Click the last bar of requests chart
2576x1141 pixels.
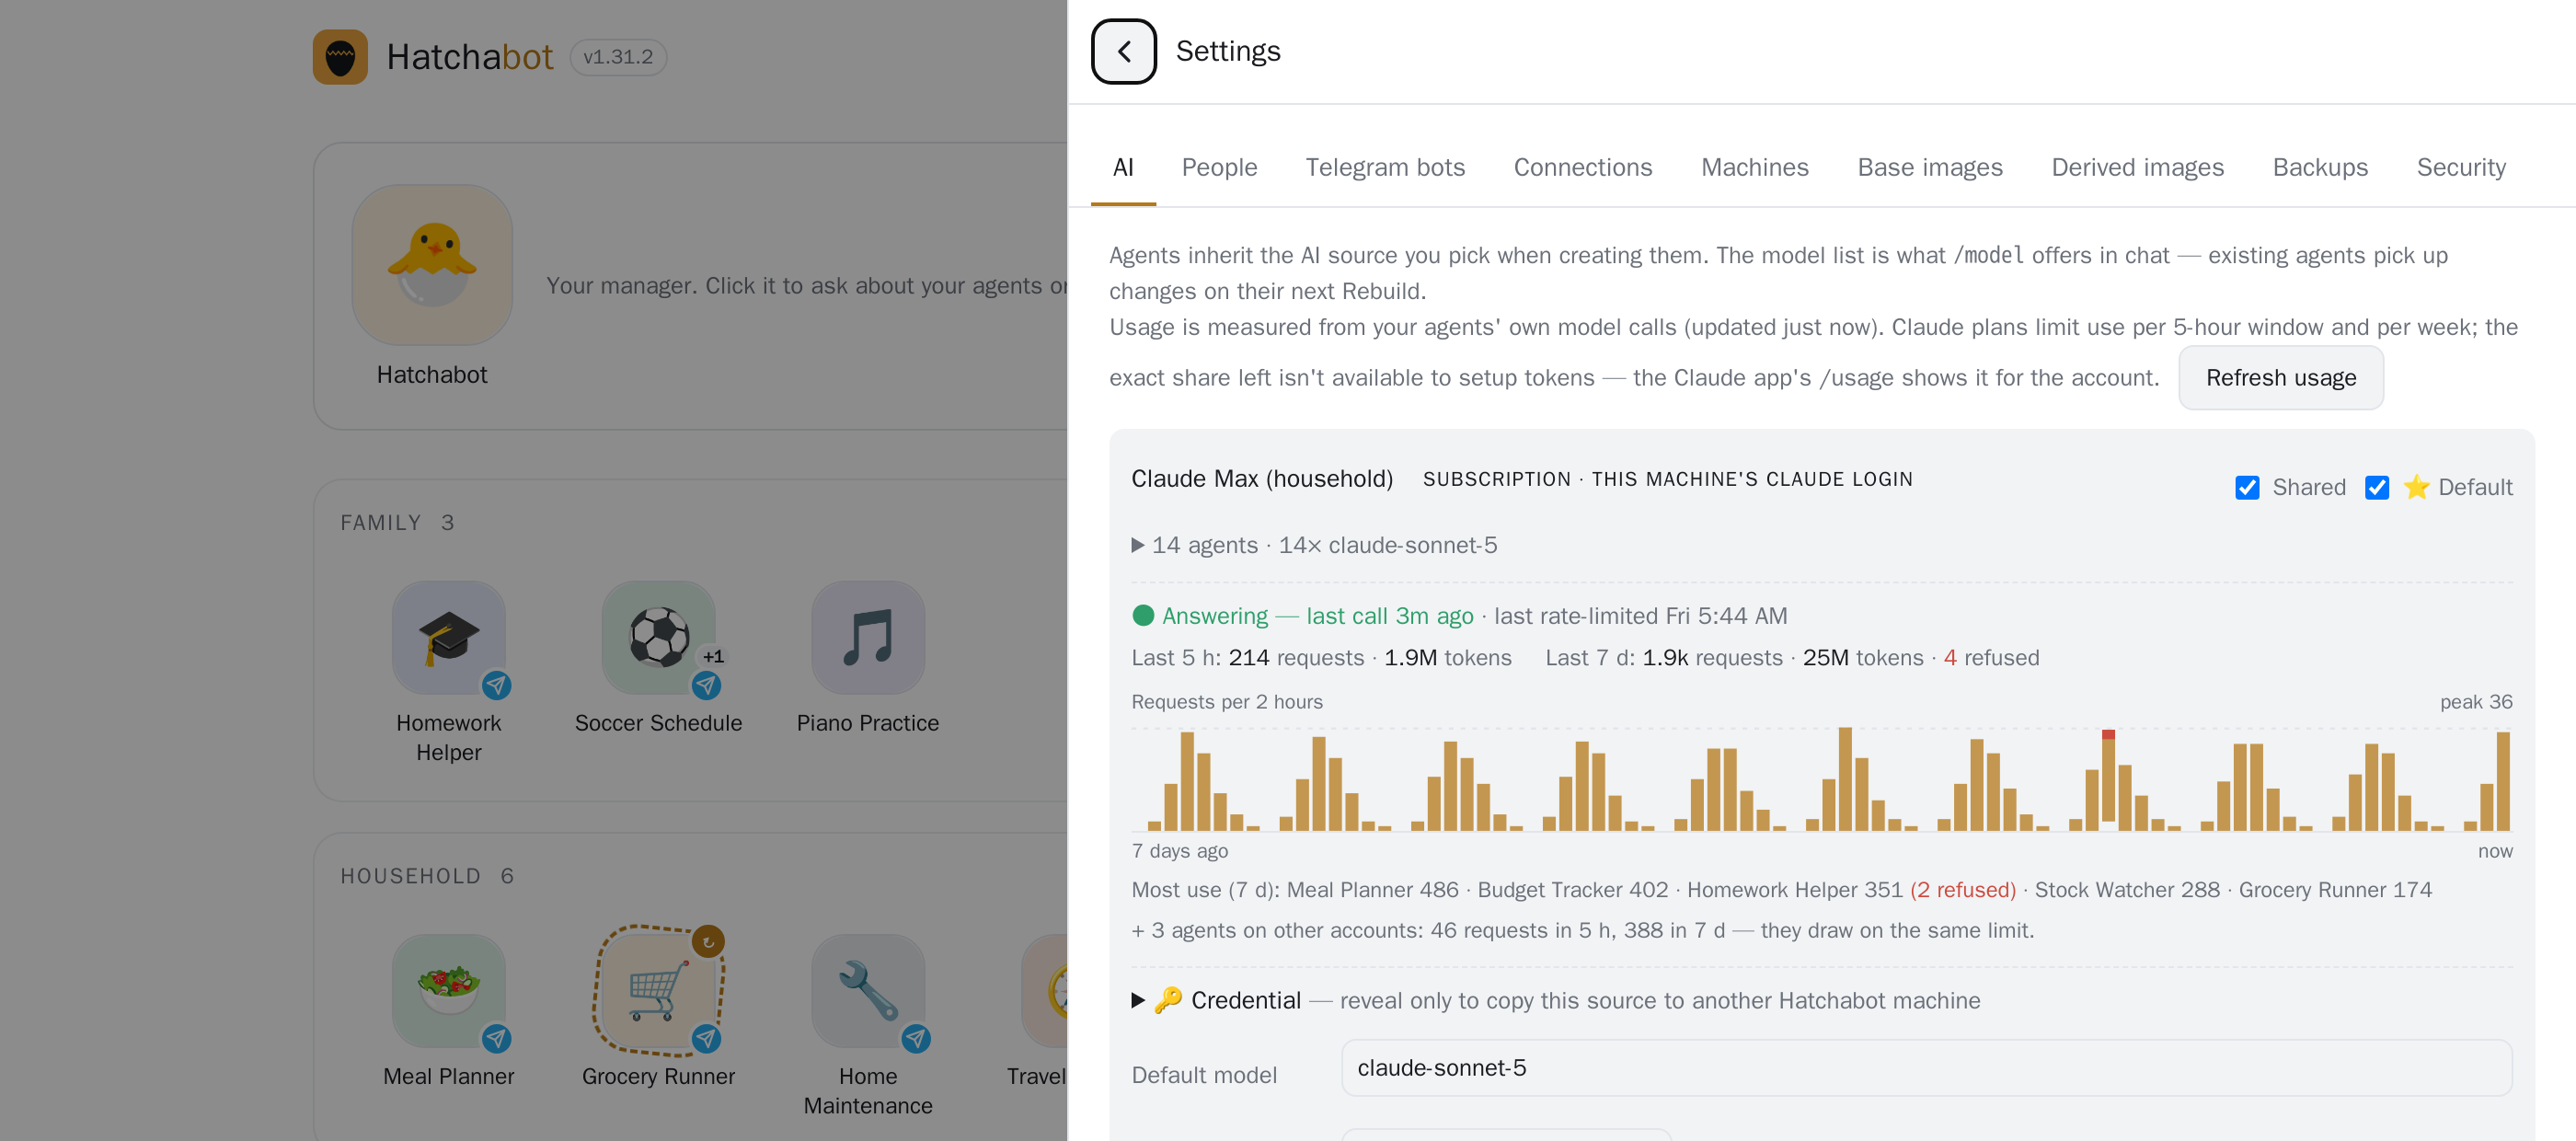point(2503,781)
